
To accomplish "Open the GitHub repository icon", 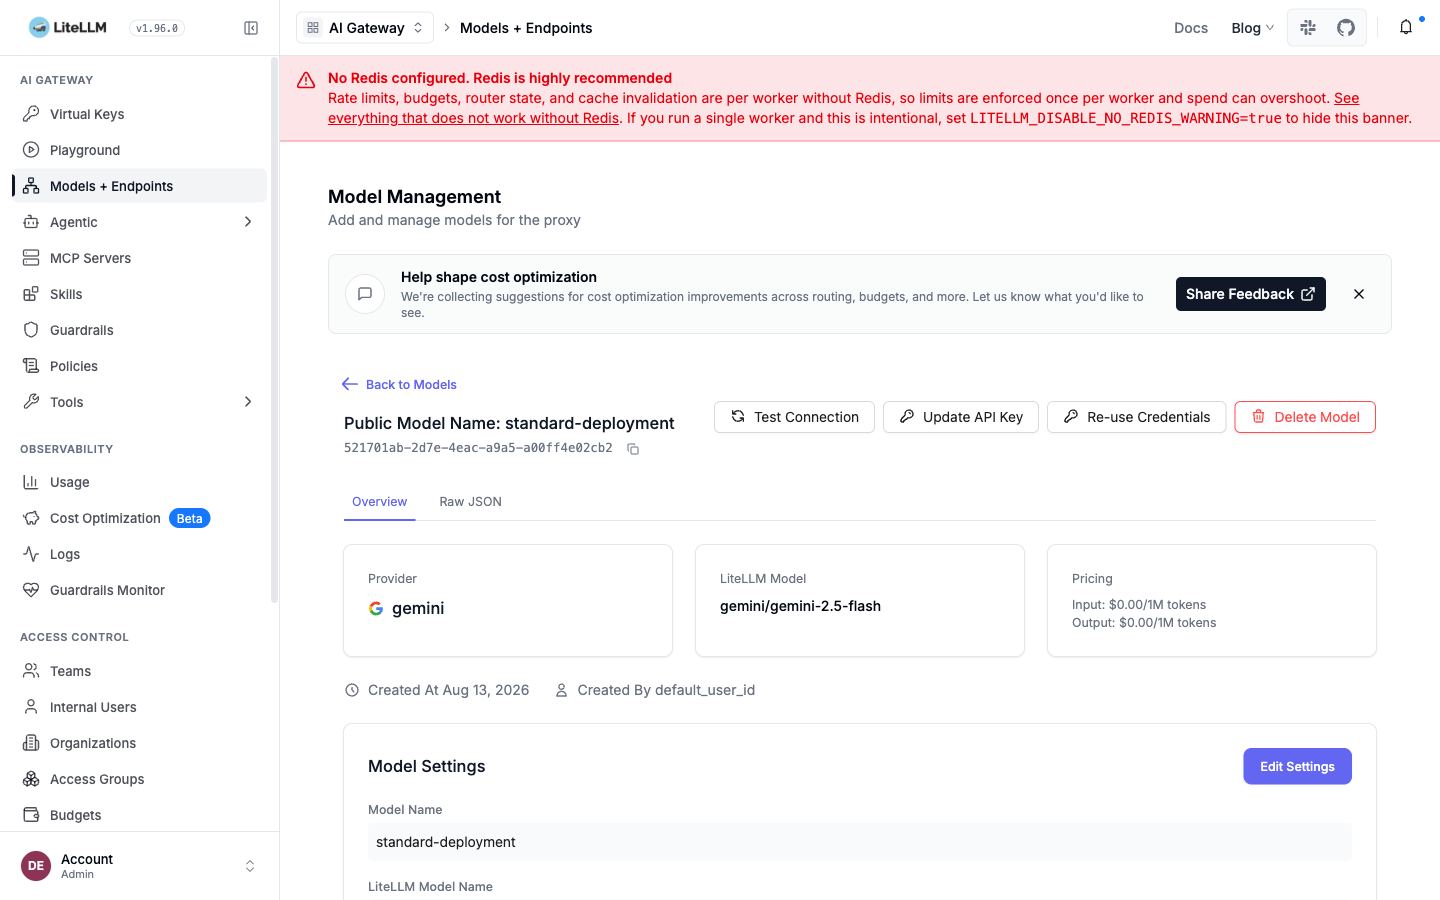I will click(x=1346, y=28).
